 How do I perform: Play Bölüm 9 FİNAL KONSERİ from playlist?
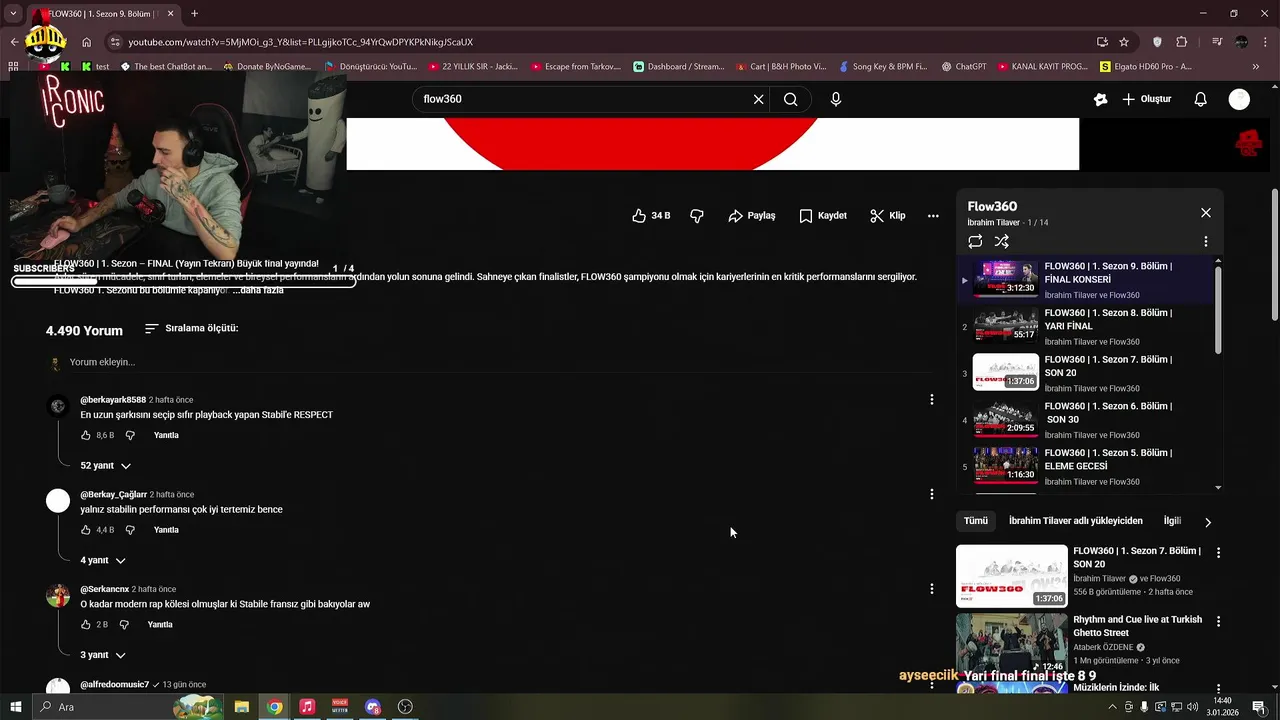[1085, 280]
